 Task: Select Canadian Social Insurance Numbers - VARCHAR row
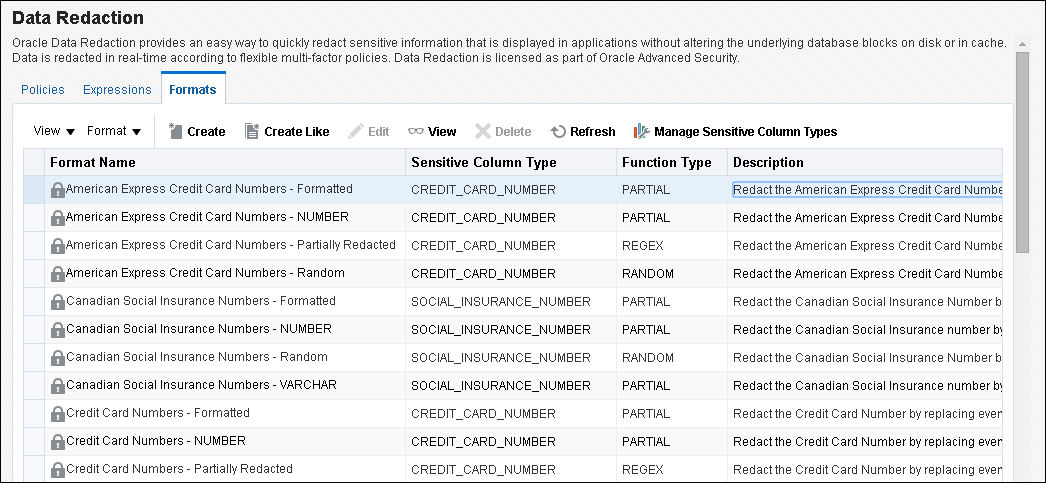pos(201,385)
